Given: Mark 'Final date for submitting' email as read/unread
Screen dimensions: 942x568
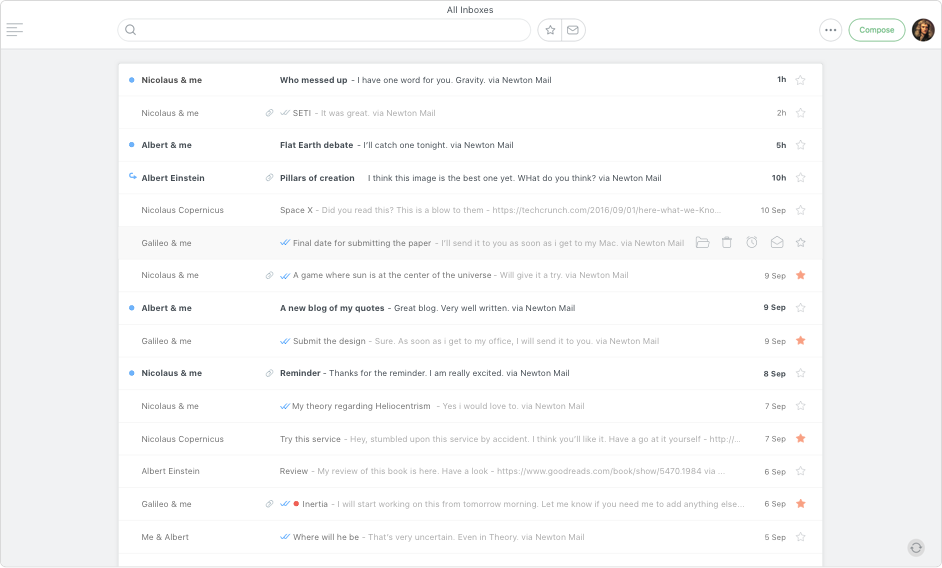Looking at the screenshot, I should point(776,243).
